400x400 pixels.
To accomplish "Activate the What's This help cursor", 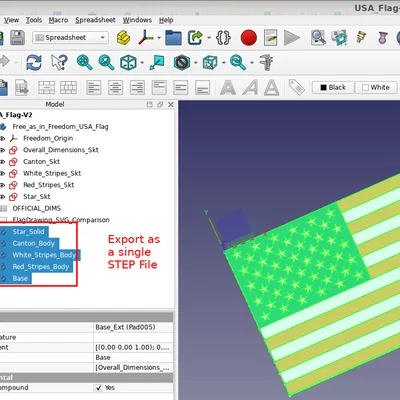I will (x=59, y=62).
